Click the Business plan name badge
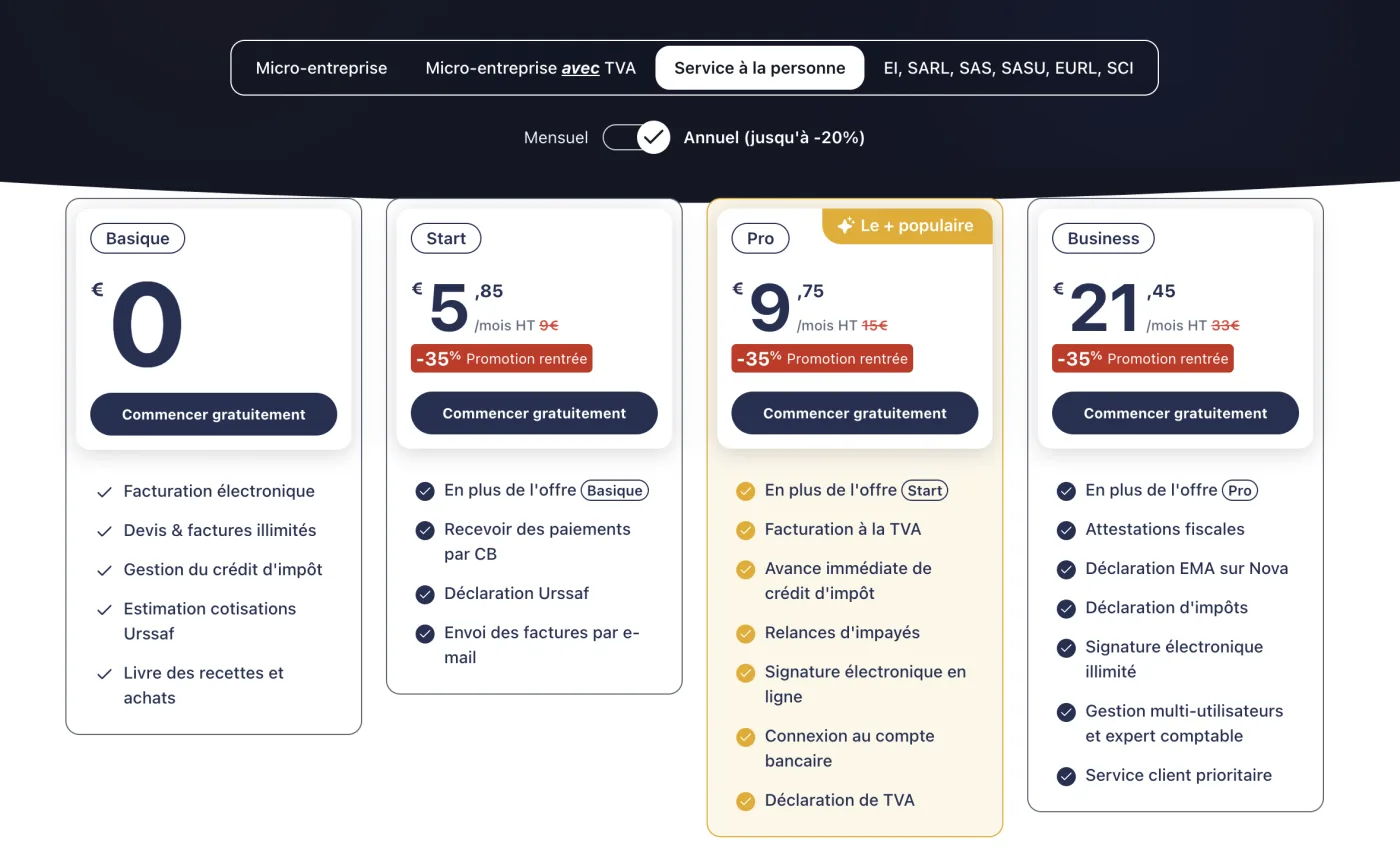The width and height of the screenshot is (1400, 864). [x=1103, y=238]
